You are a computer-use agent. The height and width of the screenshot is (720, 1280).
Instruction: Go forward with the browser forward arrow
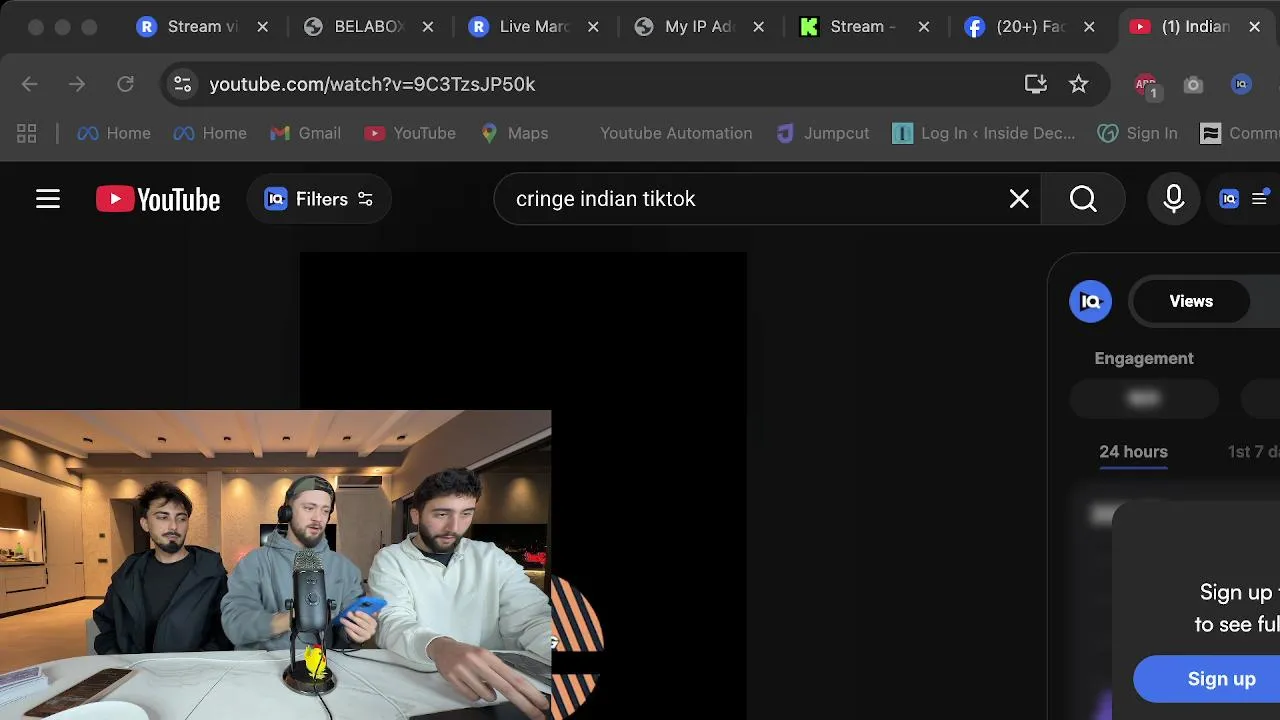coord(77,84)
